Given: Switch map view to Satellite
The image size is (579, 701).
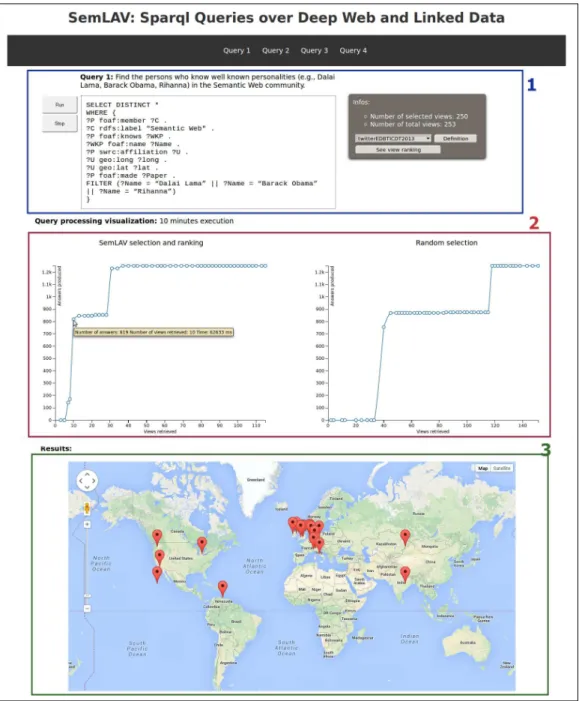Looking at the screenshot, I should (502, 468).
